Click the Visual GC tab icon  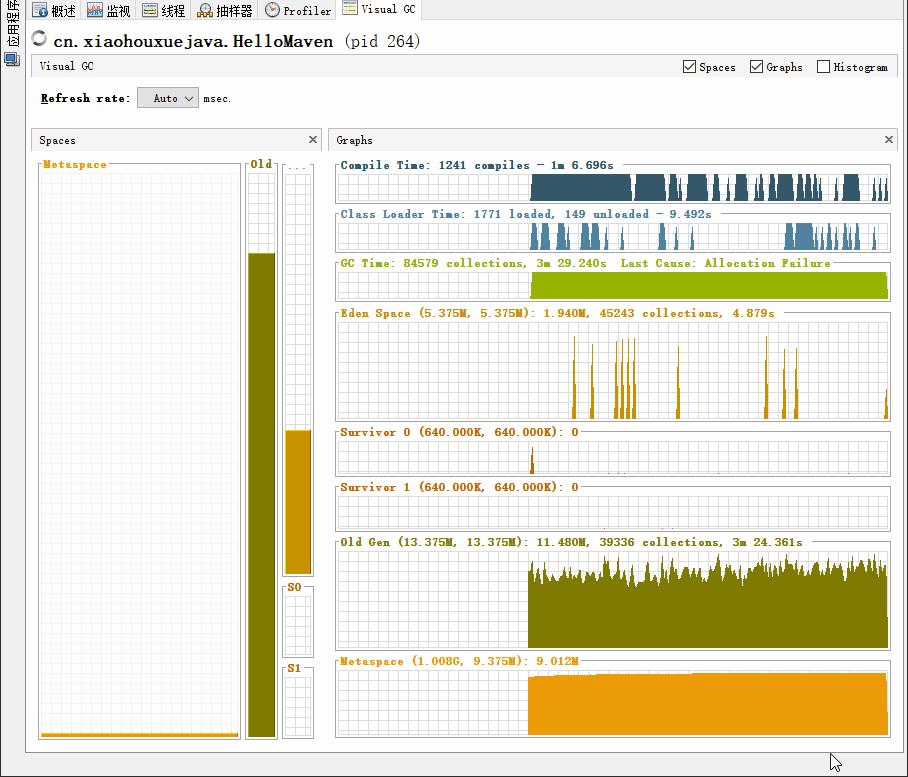pyautogui.click(x=350, y=8)
